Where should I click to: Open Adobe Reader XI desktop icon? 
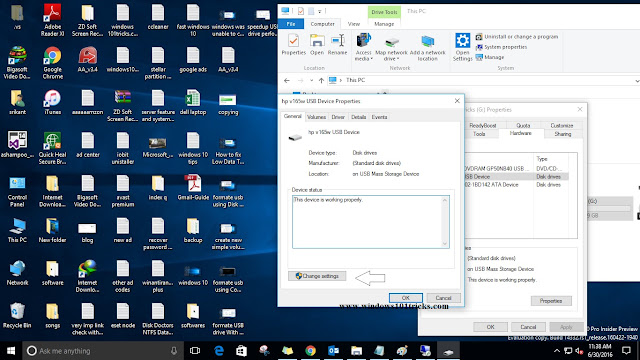point(52,20)
